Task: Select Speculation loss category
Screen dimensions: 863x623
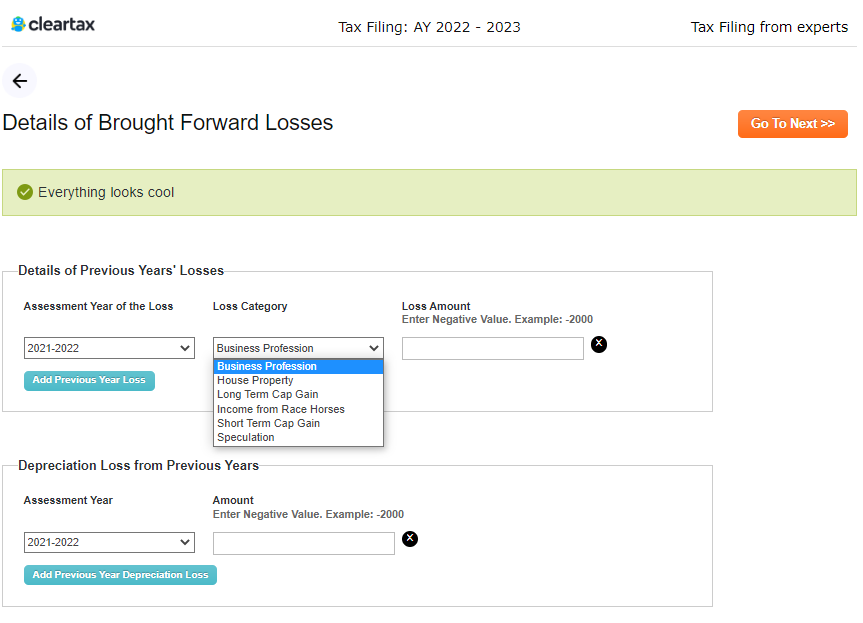Action: [x=298, y=438]
